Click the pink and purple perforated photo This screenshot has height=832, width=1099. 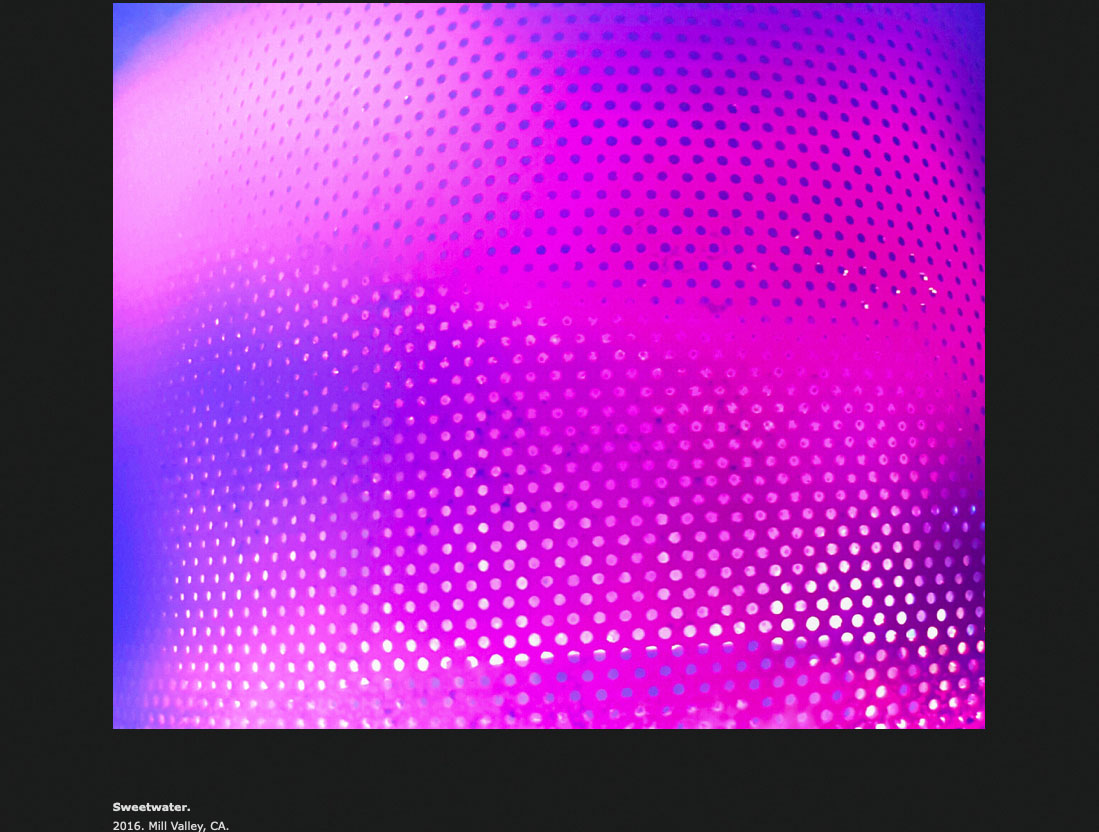(548, 365)
